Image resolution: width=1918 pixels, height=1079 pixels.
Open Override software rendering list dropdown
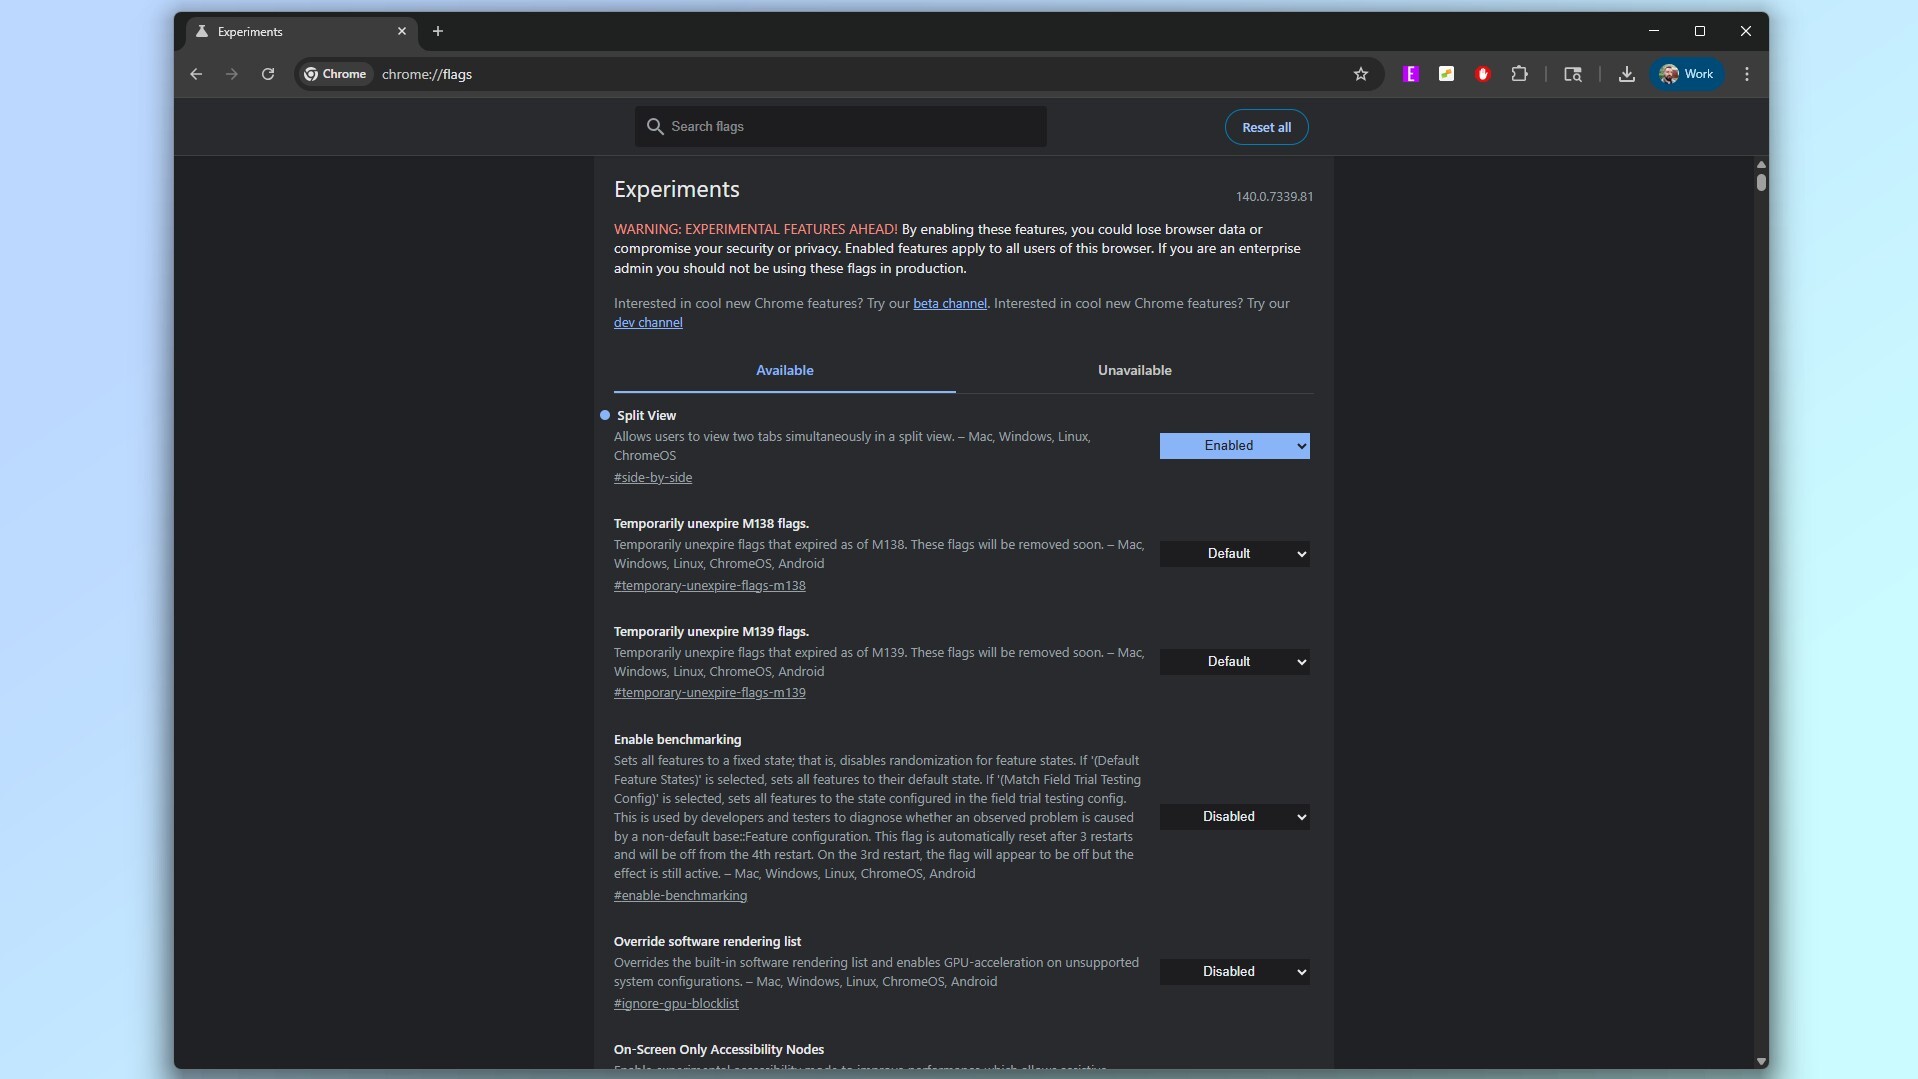point(1234,972)
